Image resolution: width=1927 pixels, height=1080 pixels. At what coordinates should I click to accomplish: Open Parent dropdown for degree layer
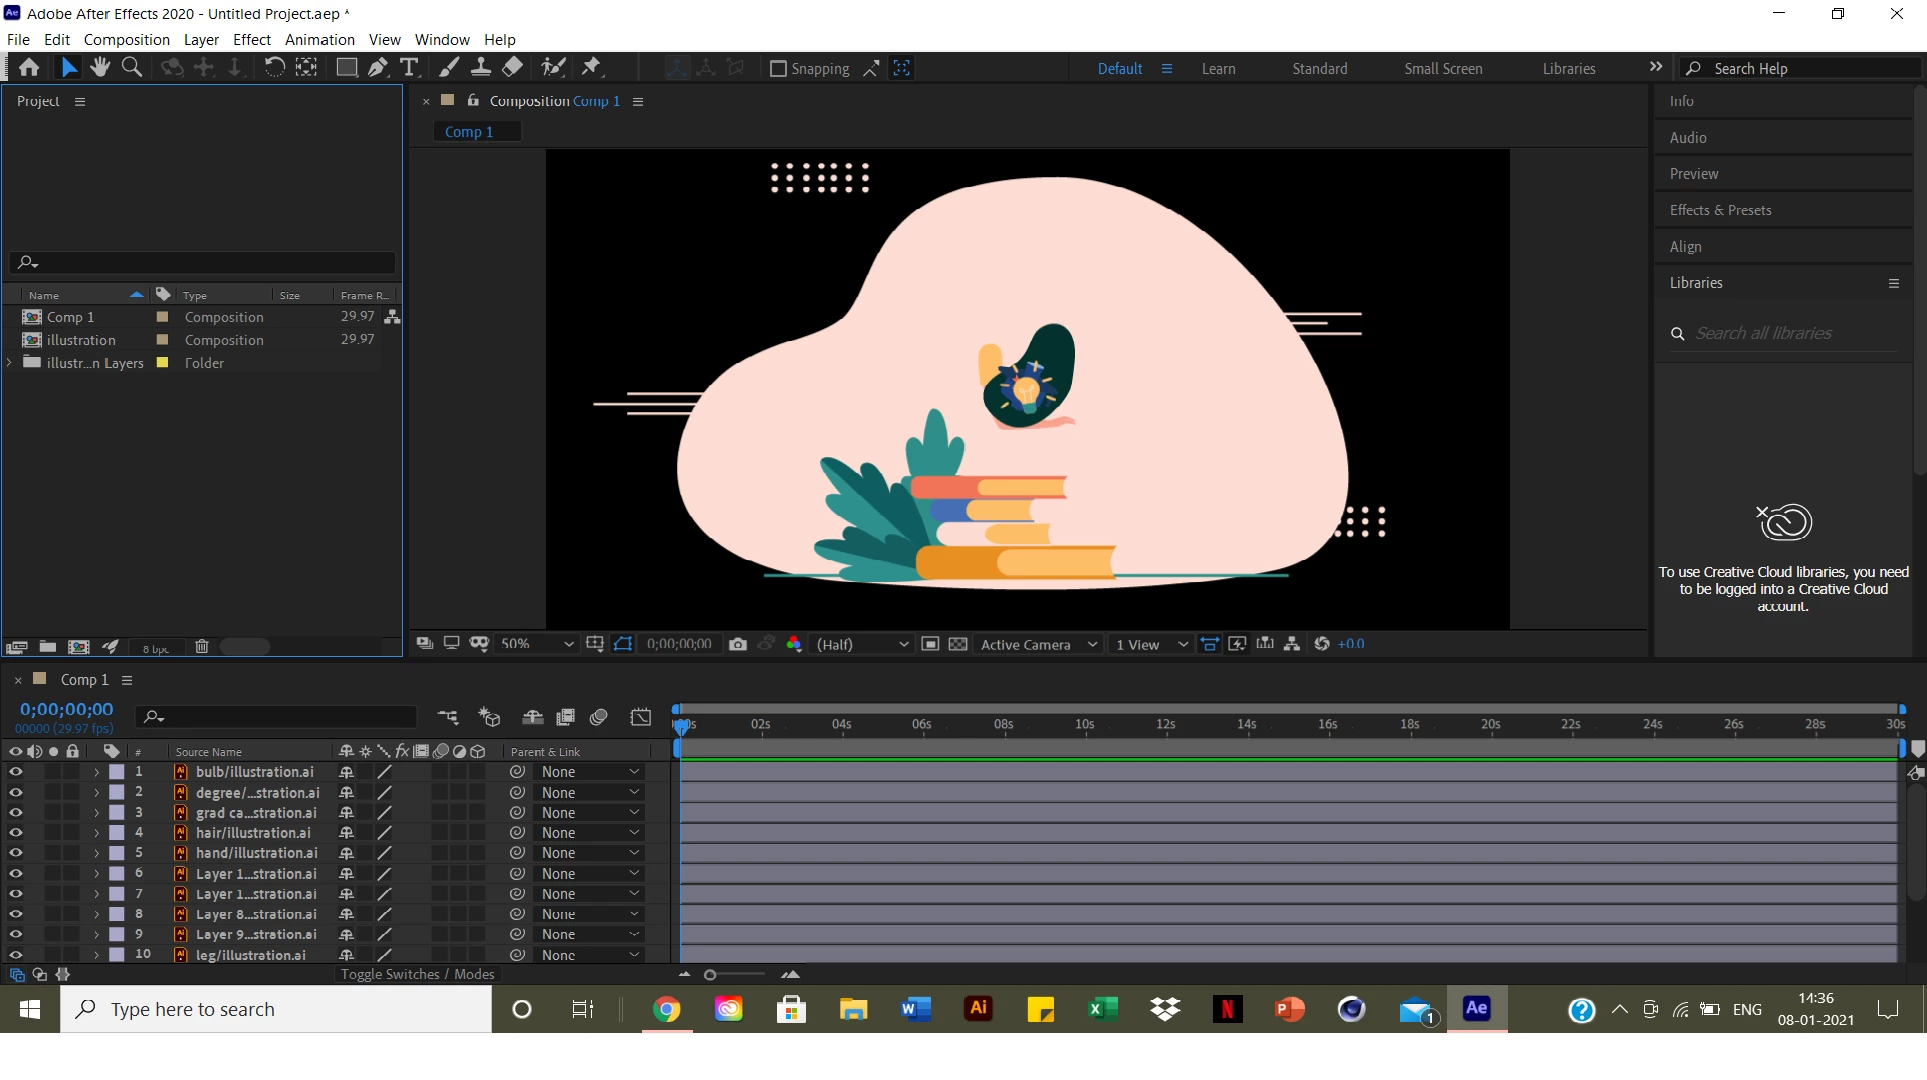(589, 793)
